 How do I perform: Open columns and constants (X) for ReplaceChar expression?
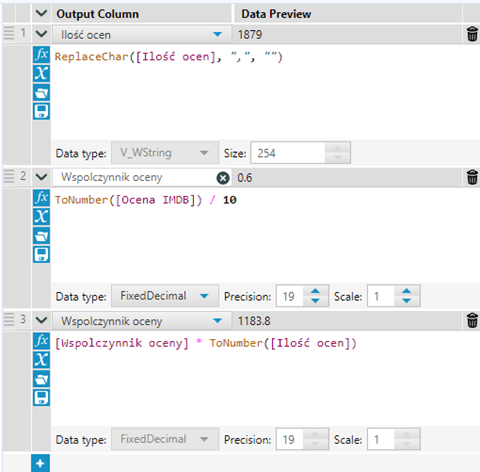click(x=41, y=73)
